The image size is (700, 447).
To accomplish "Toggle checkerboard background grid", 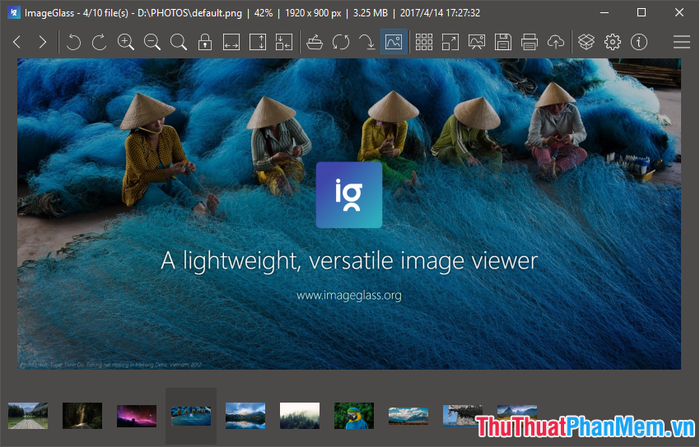I will pyautogui.click(x=424, y=42).
